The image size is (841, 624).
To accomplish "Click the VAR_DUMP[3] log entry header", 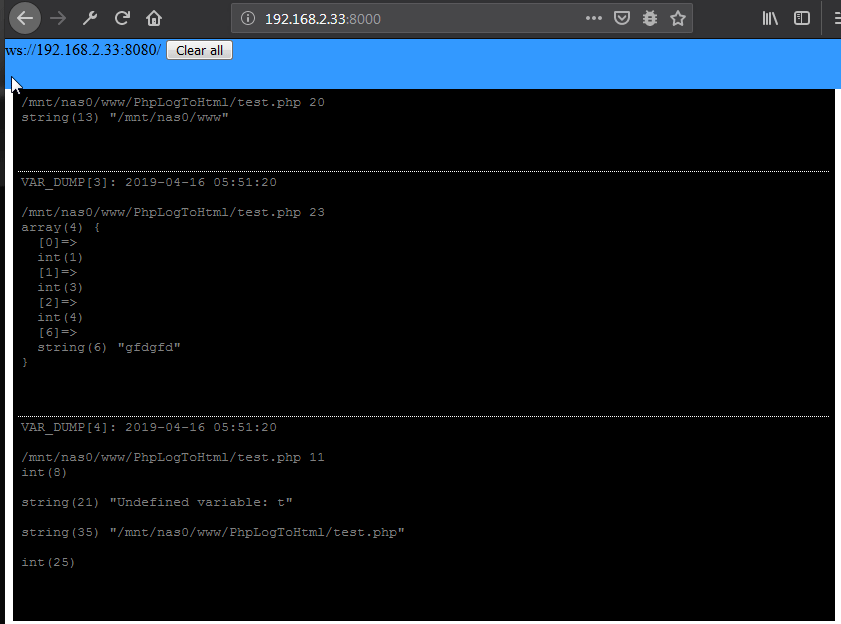I will coord(148,182).
